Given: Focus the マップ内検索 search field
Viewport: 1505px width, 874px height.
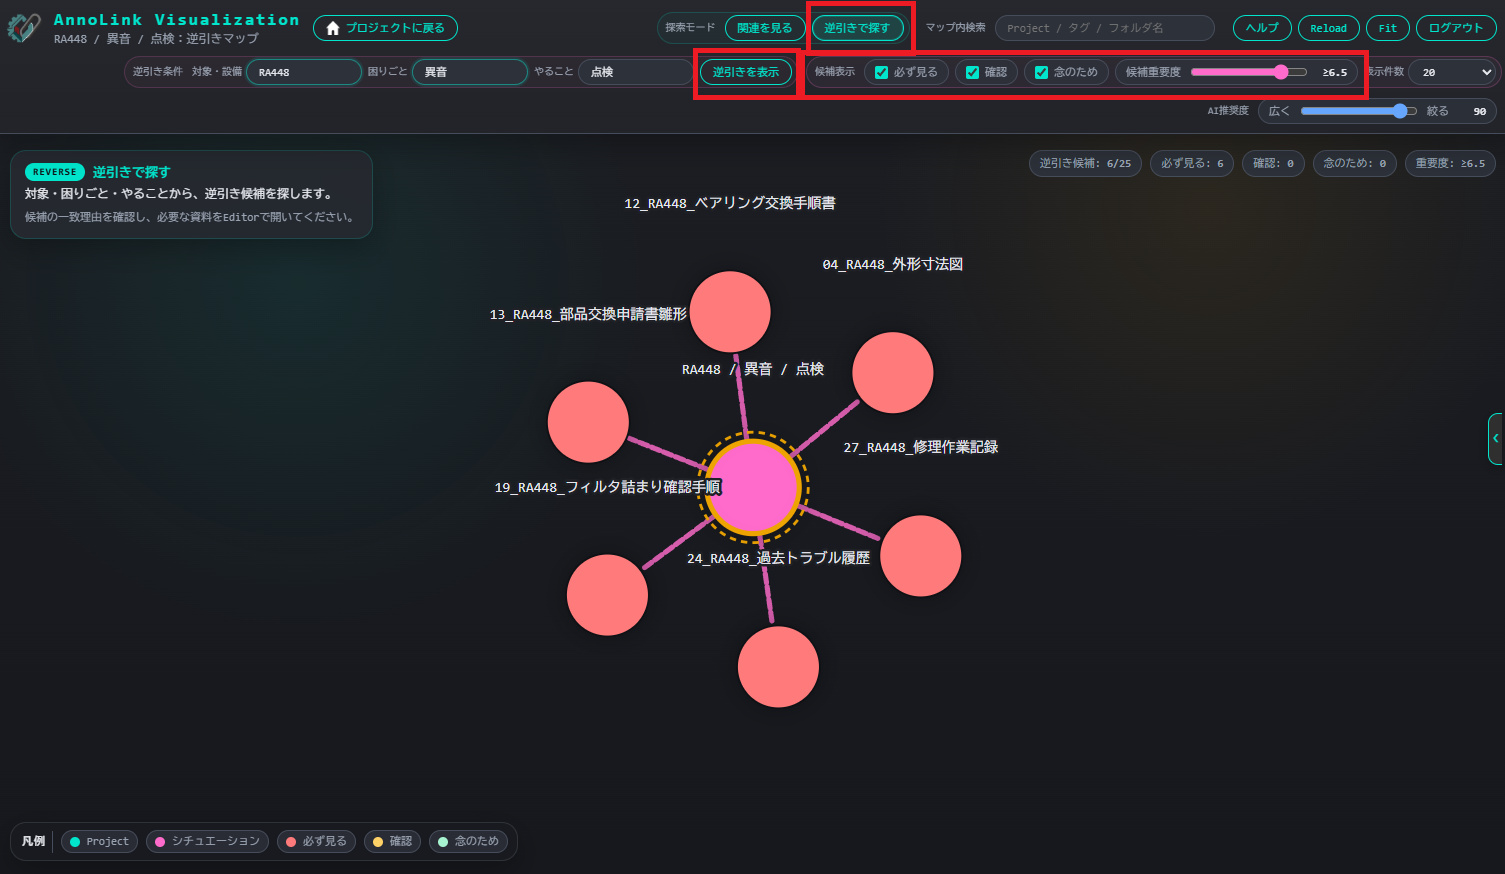Looking at the screenshot, I should (x=1104, y=28).
